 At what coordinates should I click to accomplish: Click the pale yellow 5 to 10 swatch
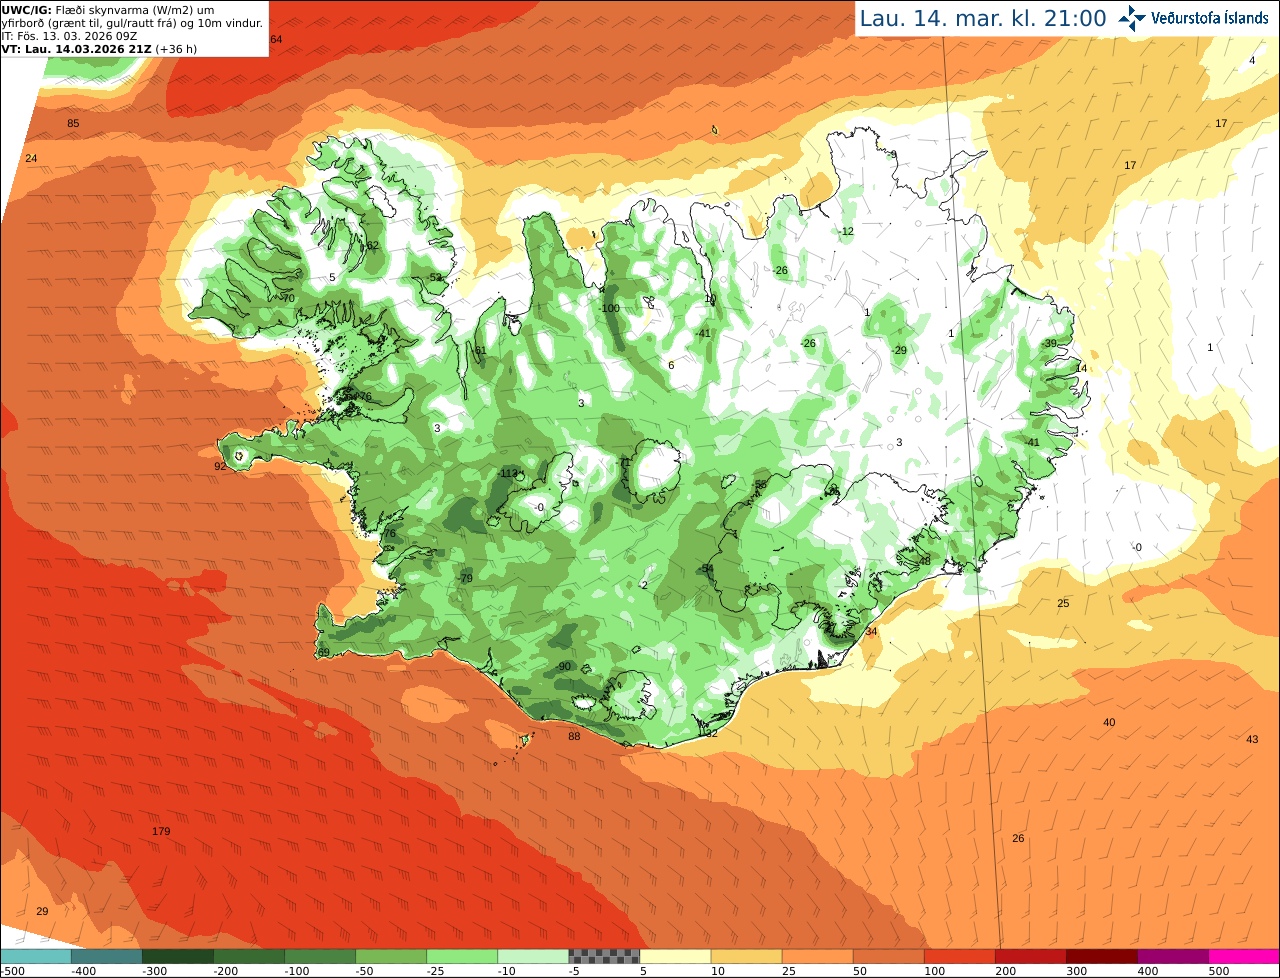point(675,956)
